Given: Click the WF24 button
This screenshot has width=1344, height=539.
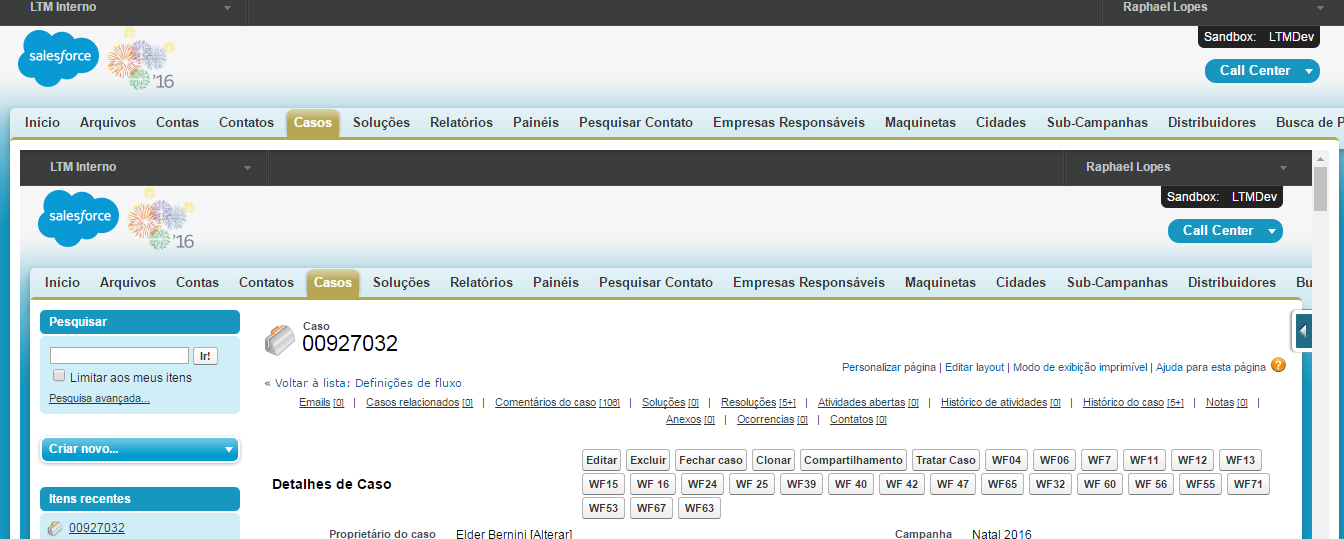Looking at the screenshot, I should click(703, 484).
